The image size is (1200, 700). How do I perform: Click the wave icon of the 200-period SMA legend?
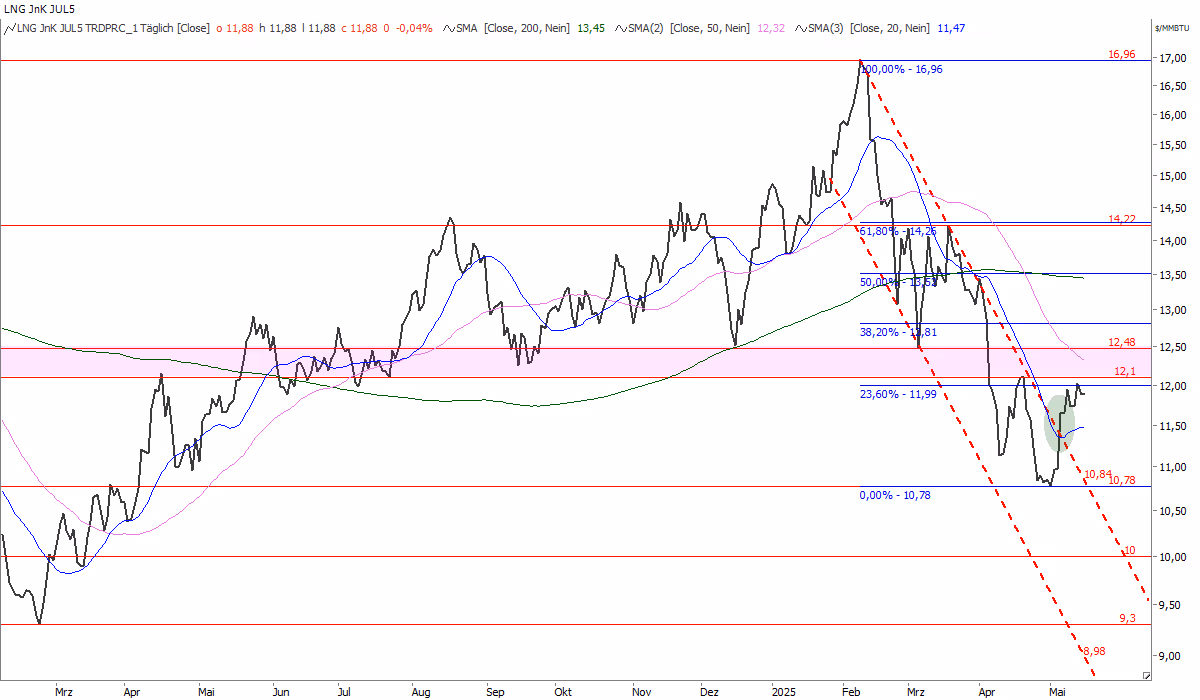point(448,28)
